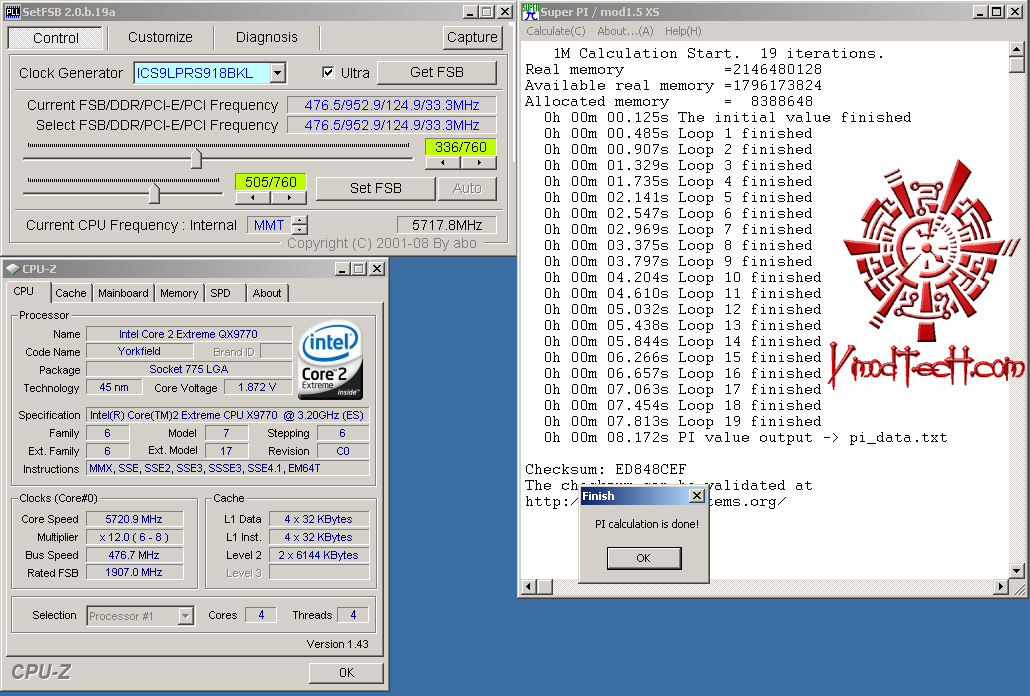Open CPU-Z Mainboard tab

coord(123,293)
